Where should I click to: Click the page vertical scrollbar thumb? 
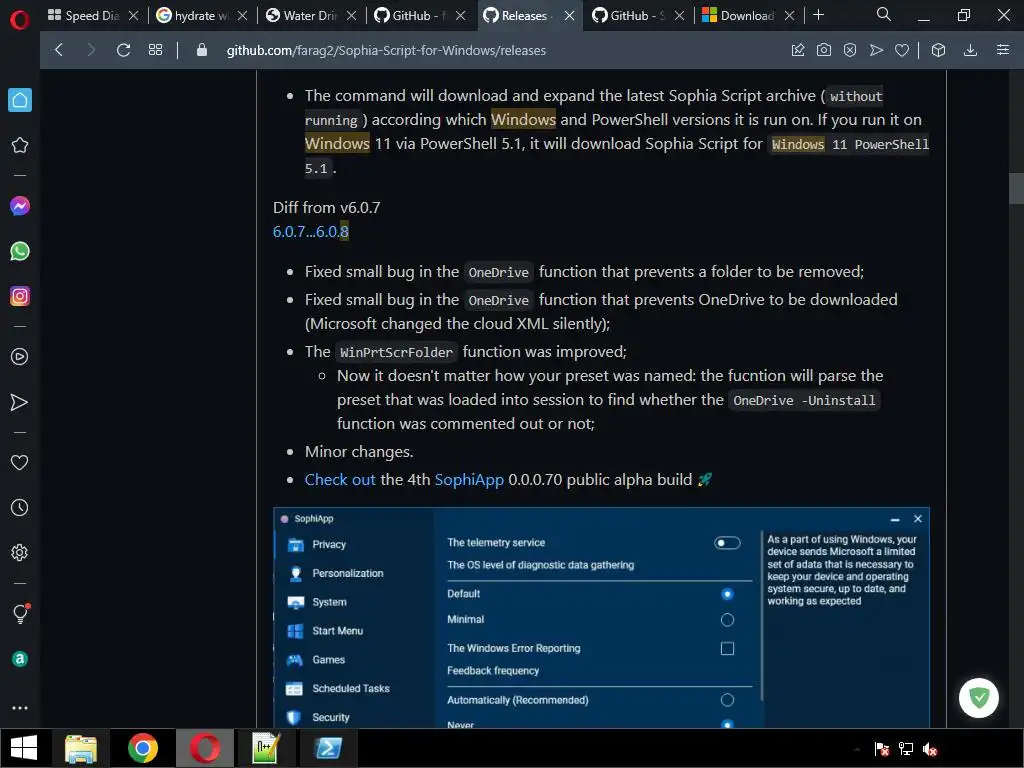point(1016,189)
